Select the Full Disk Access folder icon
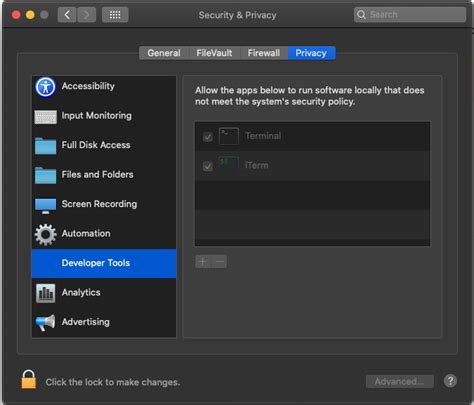Screen dimensions: 474x405 point(46,146)
